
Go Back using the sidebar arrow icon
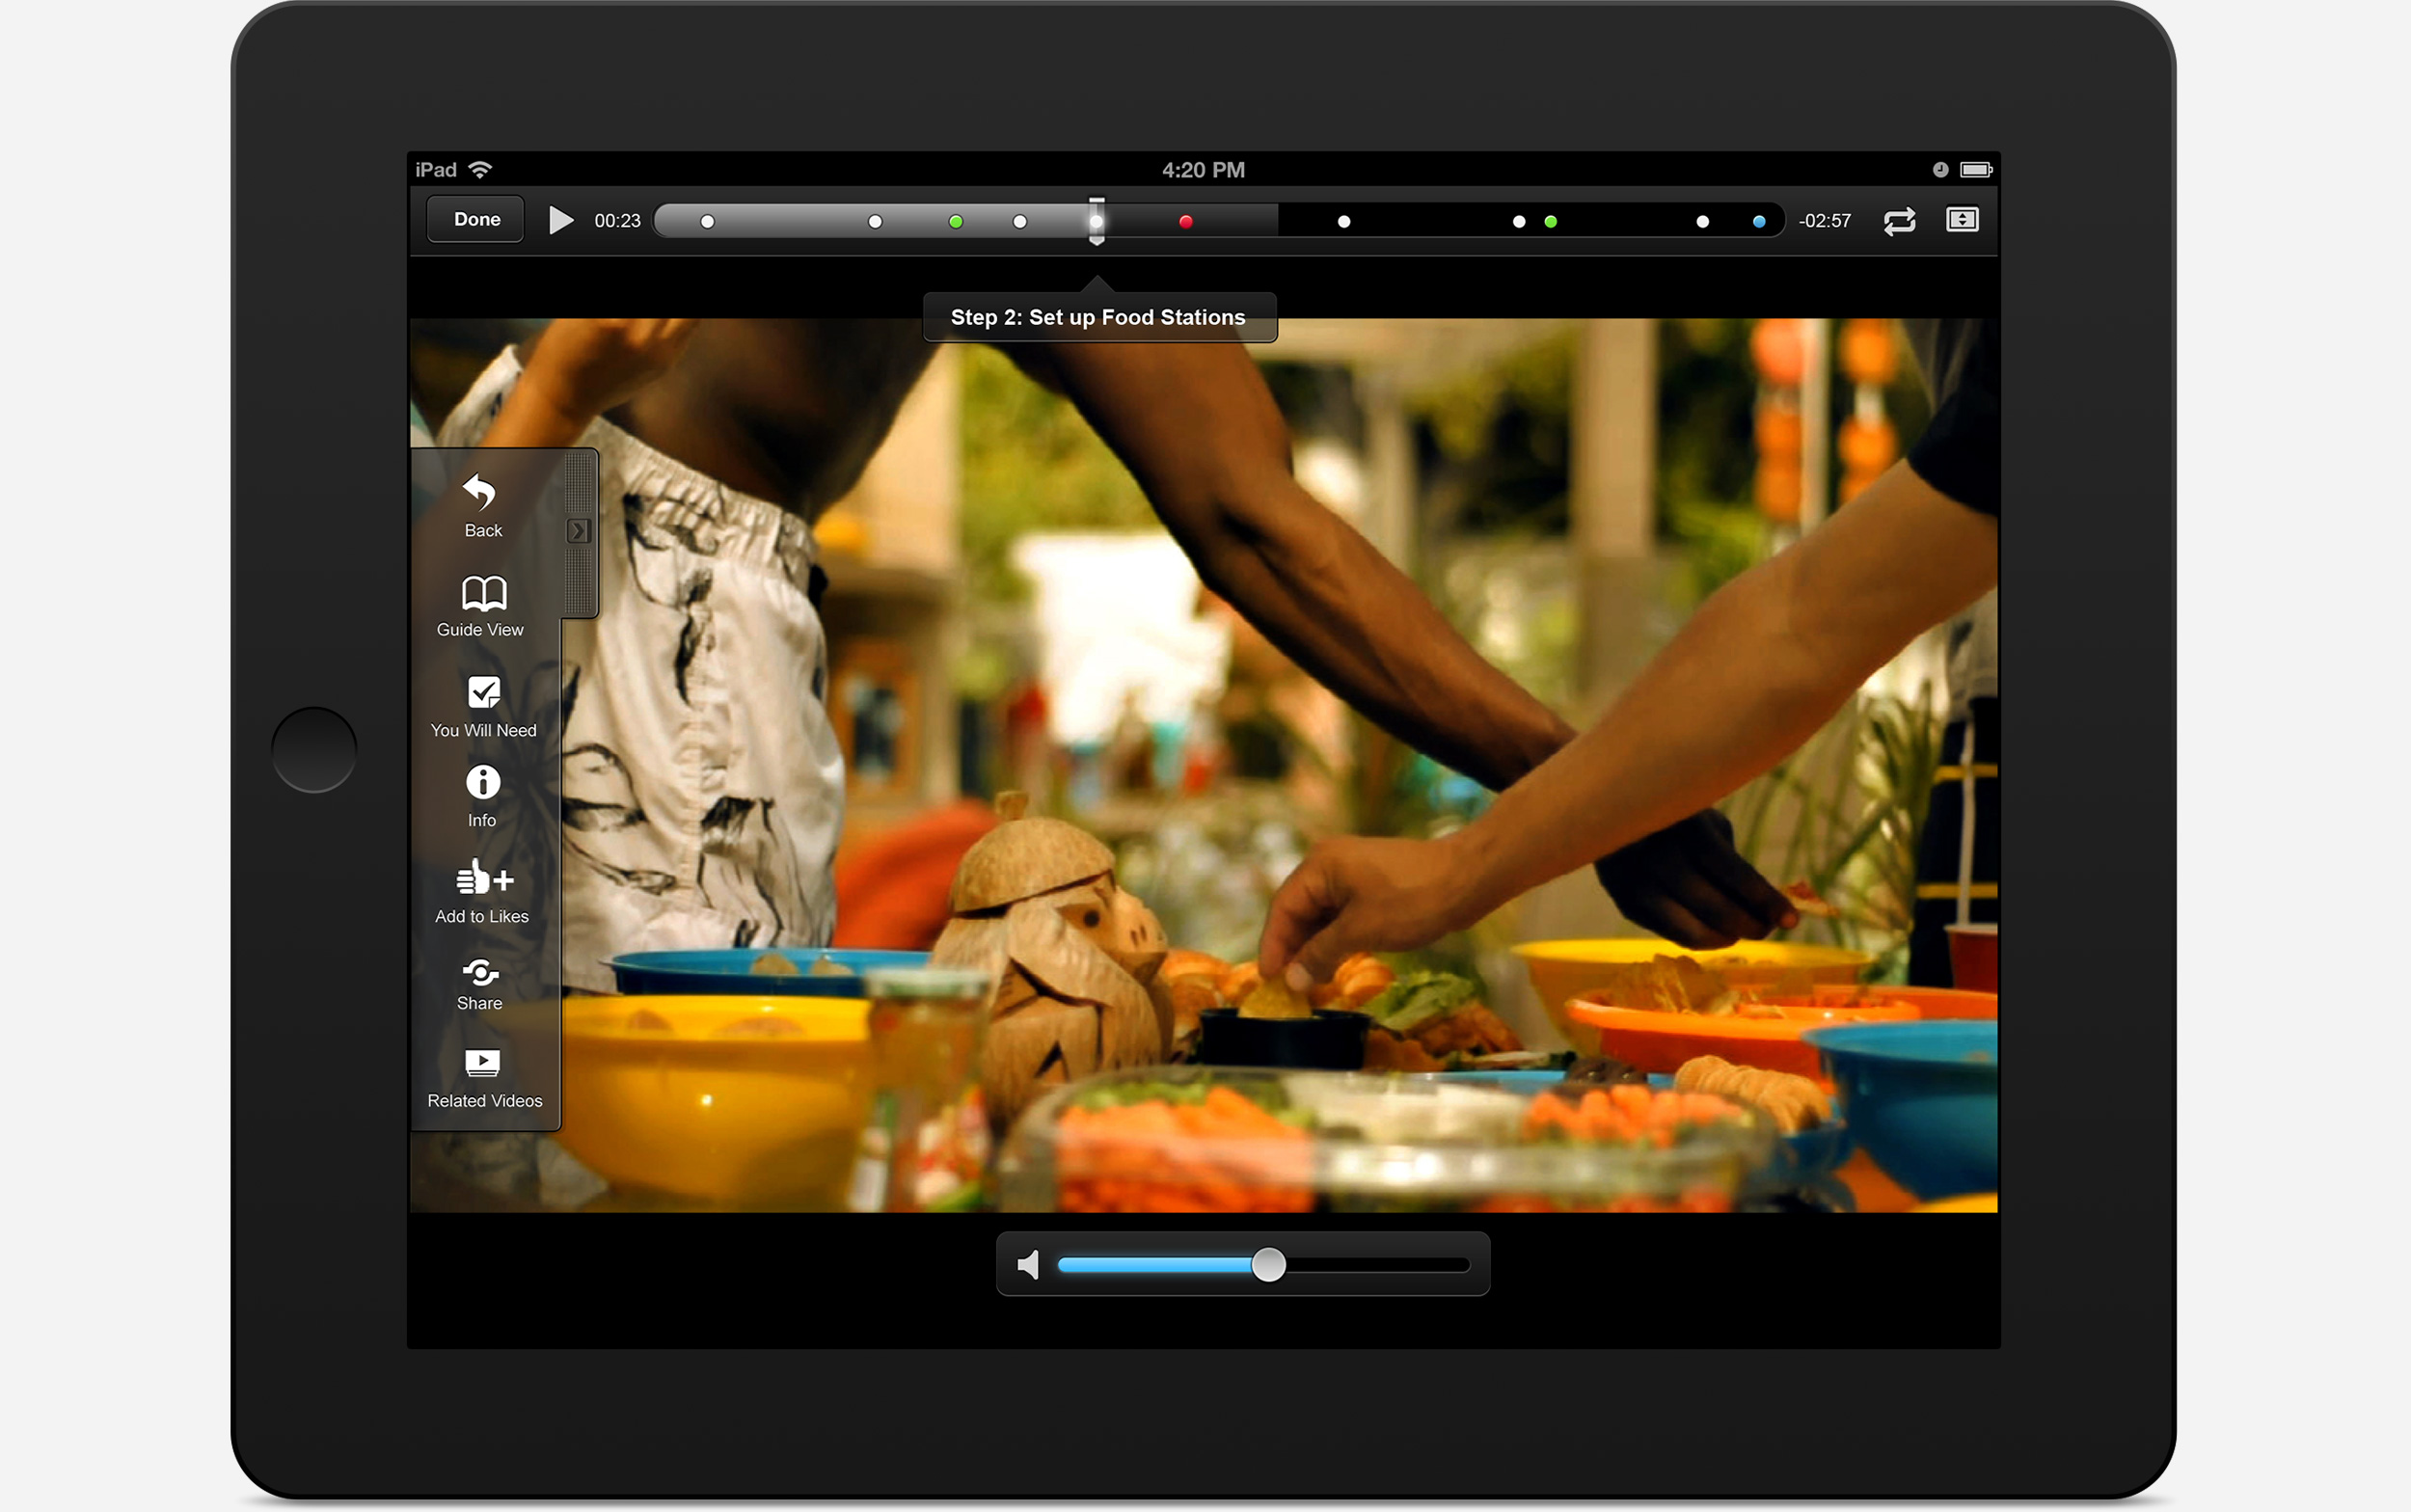click(x=481, y=505)
